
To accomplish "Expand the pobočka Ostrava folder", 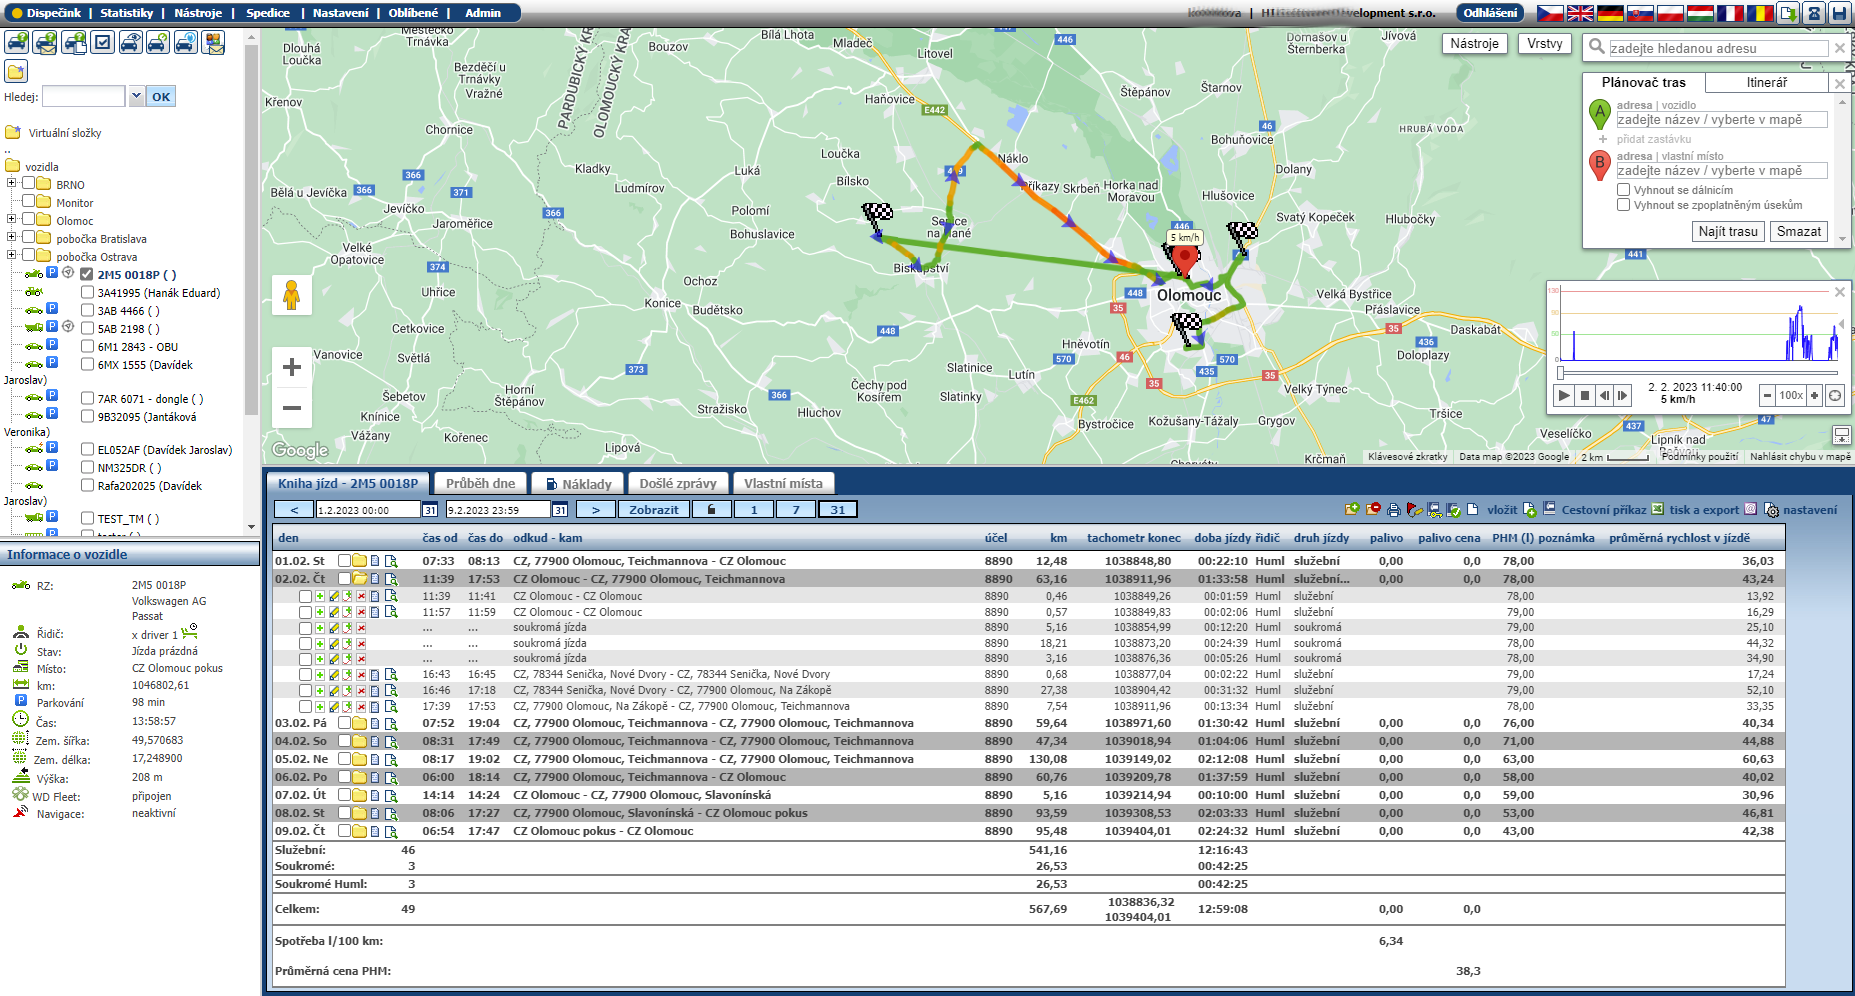I will pos(11,256).
